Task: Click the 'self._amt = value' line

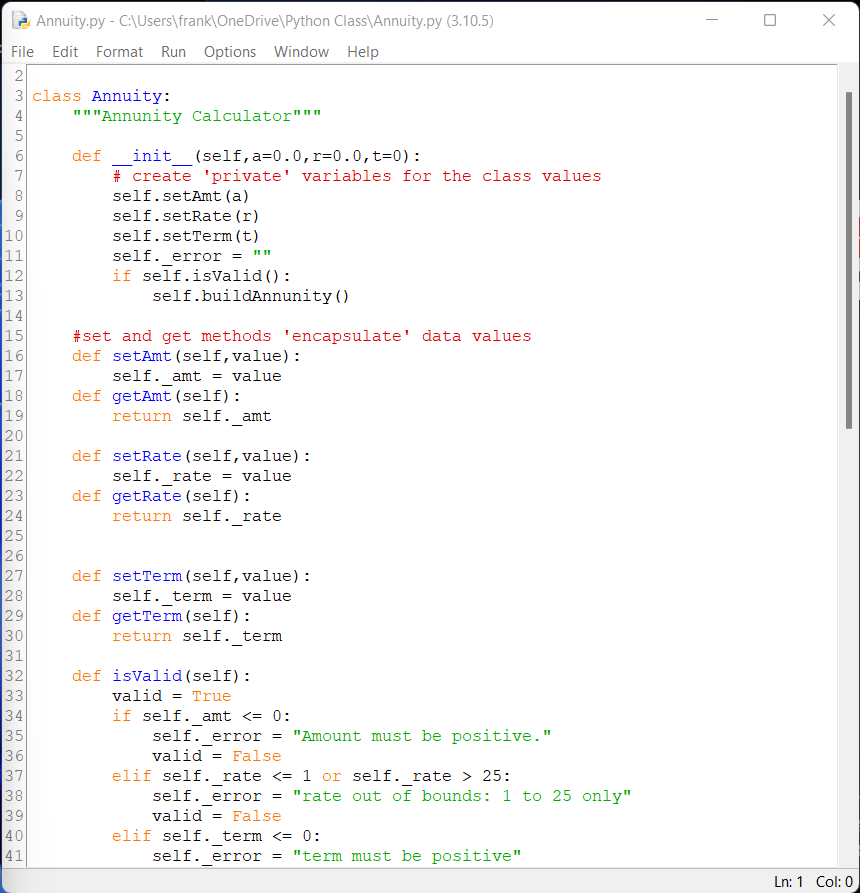Action: coord(196,376)
